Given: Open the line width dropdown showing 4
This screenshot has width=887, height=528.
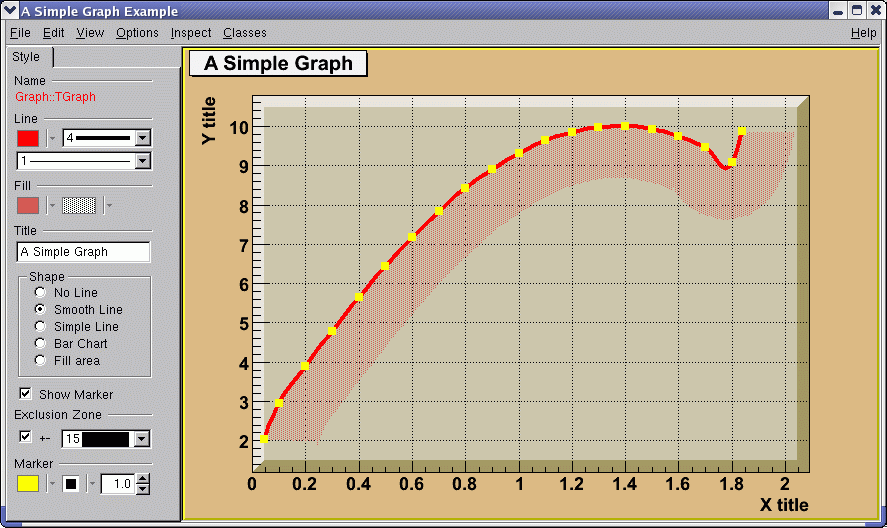Looking at the screenshot, I should (x=143, y=138).
